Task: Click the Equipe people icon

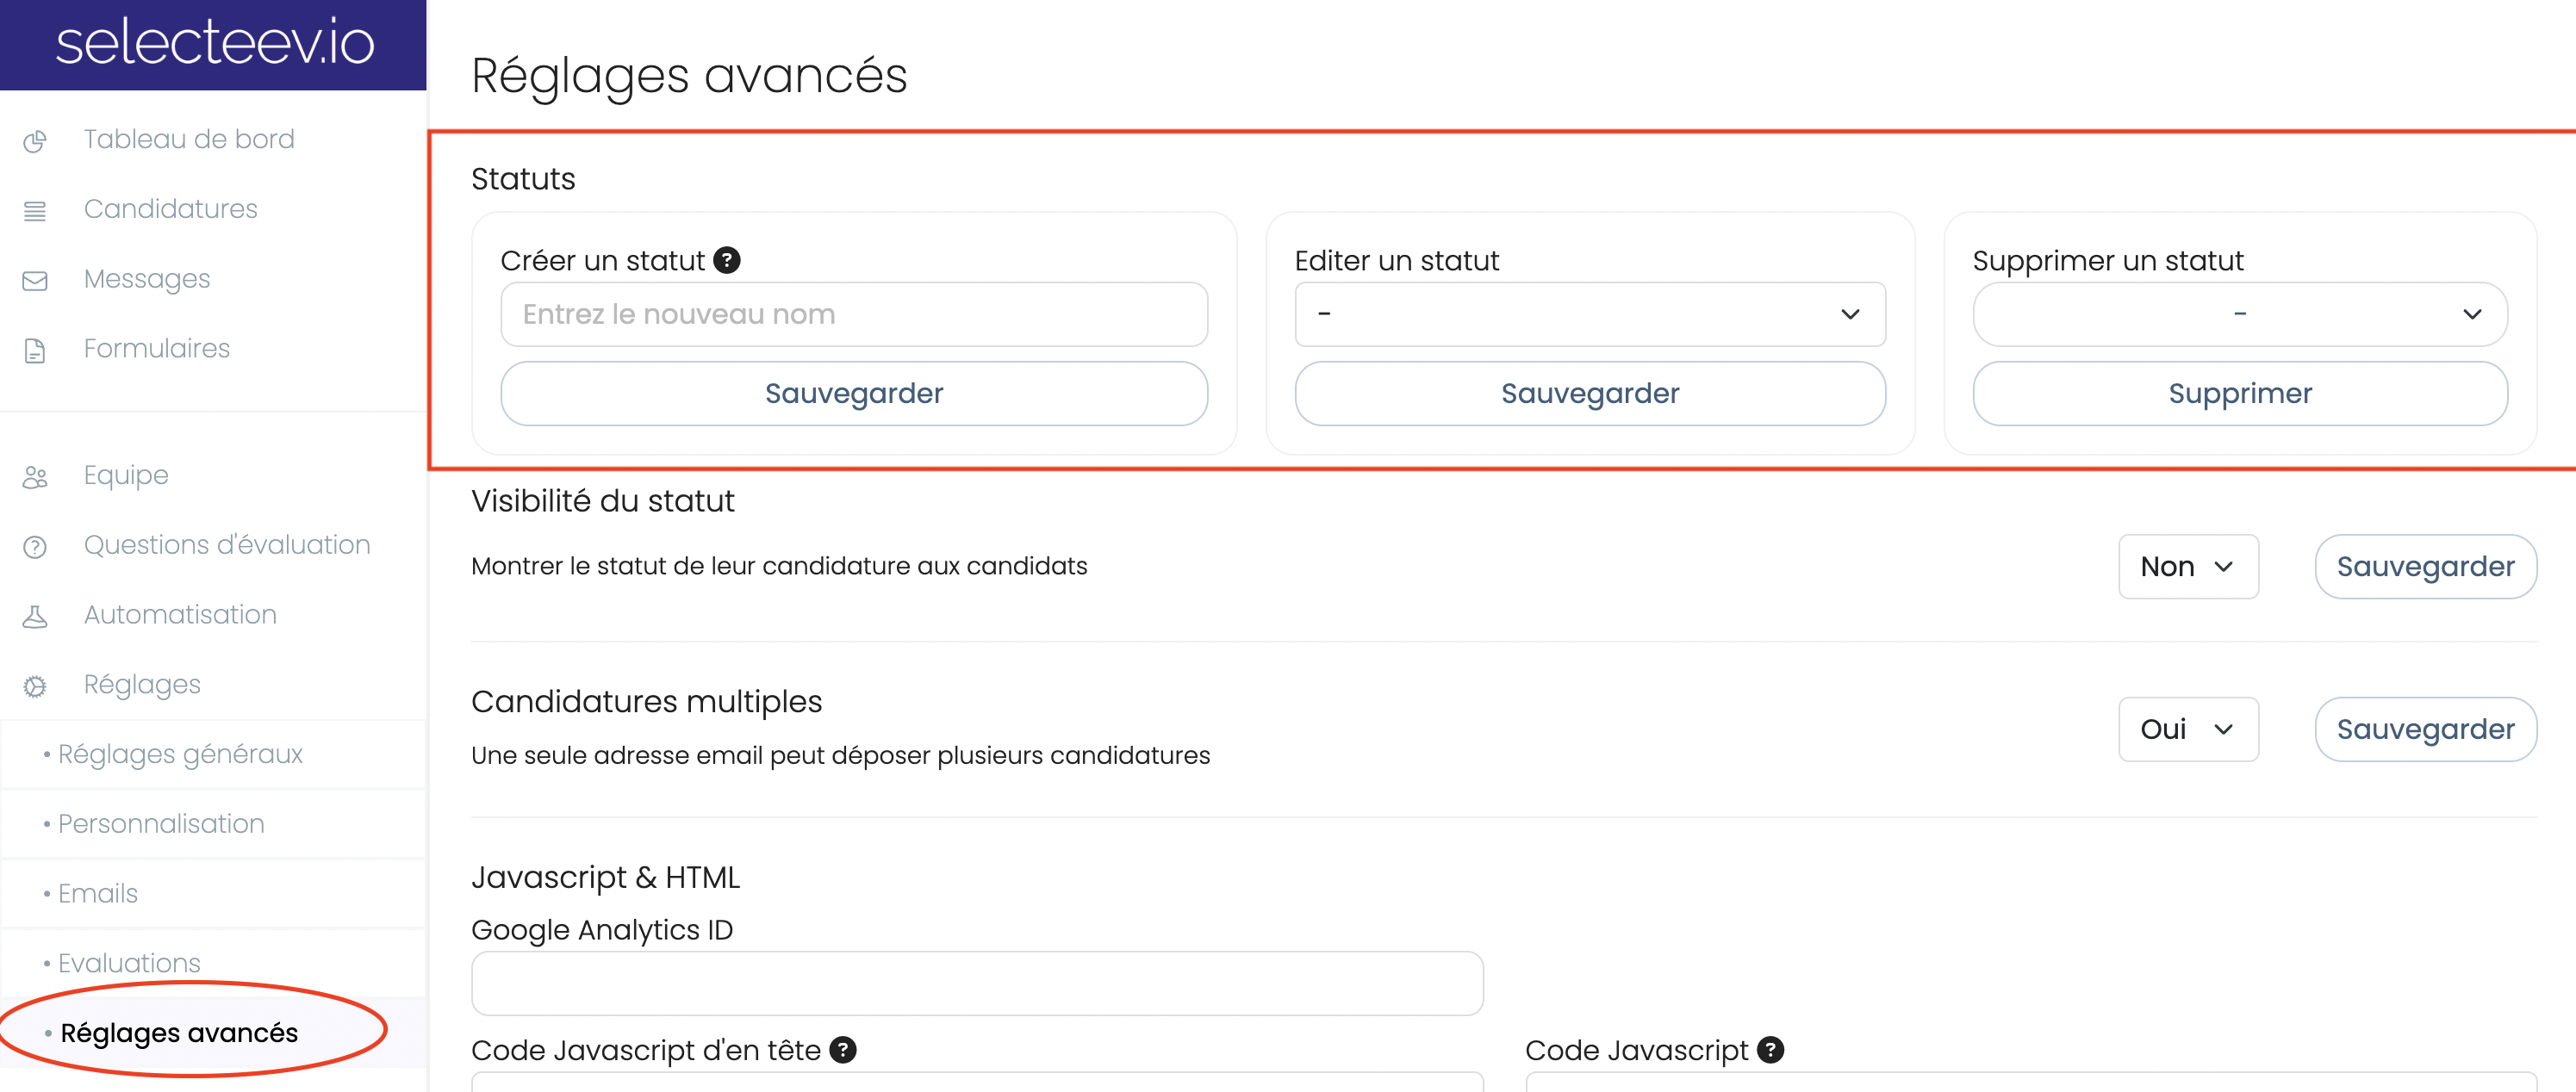Action: coord(35,477)
